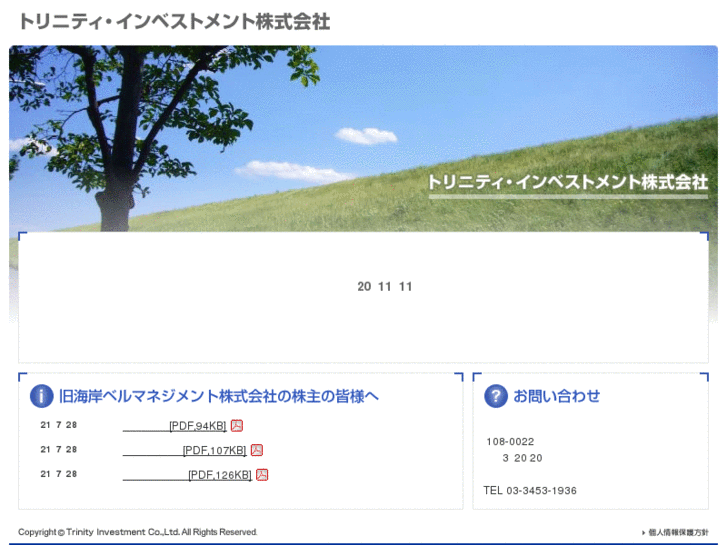The height and width of the screenshot is (545, 727).
Task: Open the [PDF,94KB] document link
Action: point(174,426)
